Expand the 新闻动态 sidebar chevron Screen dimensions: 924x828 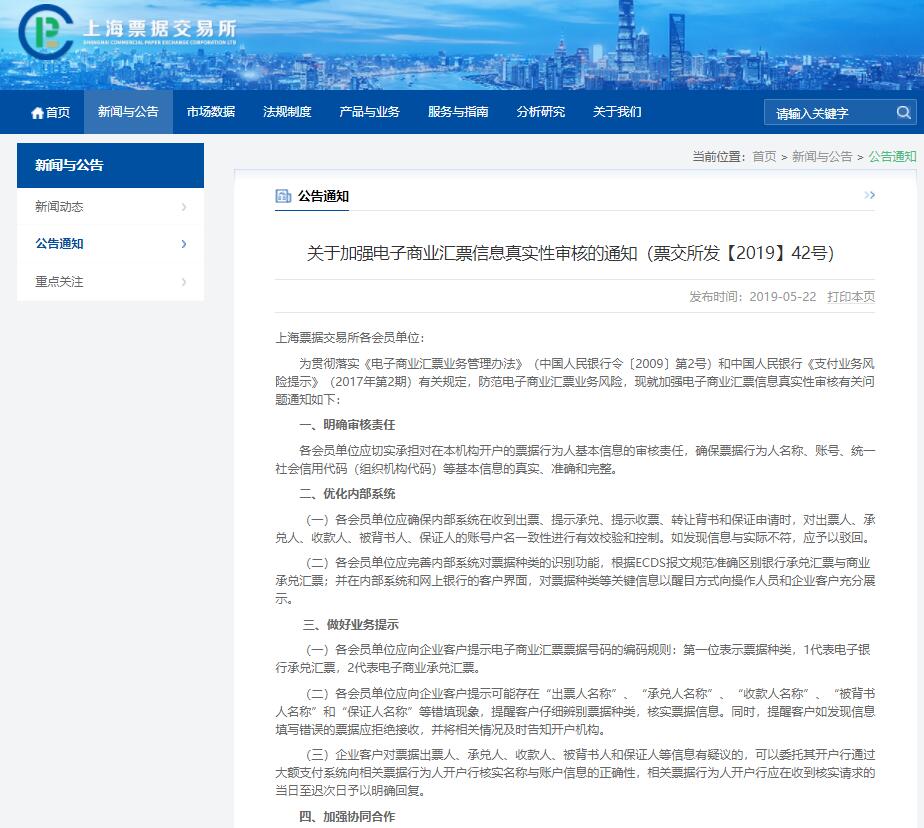pyautogui.click(x=184, y=207)
